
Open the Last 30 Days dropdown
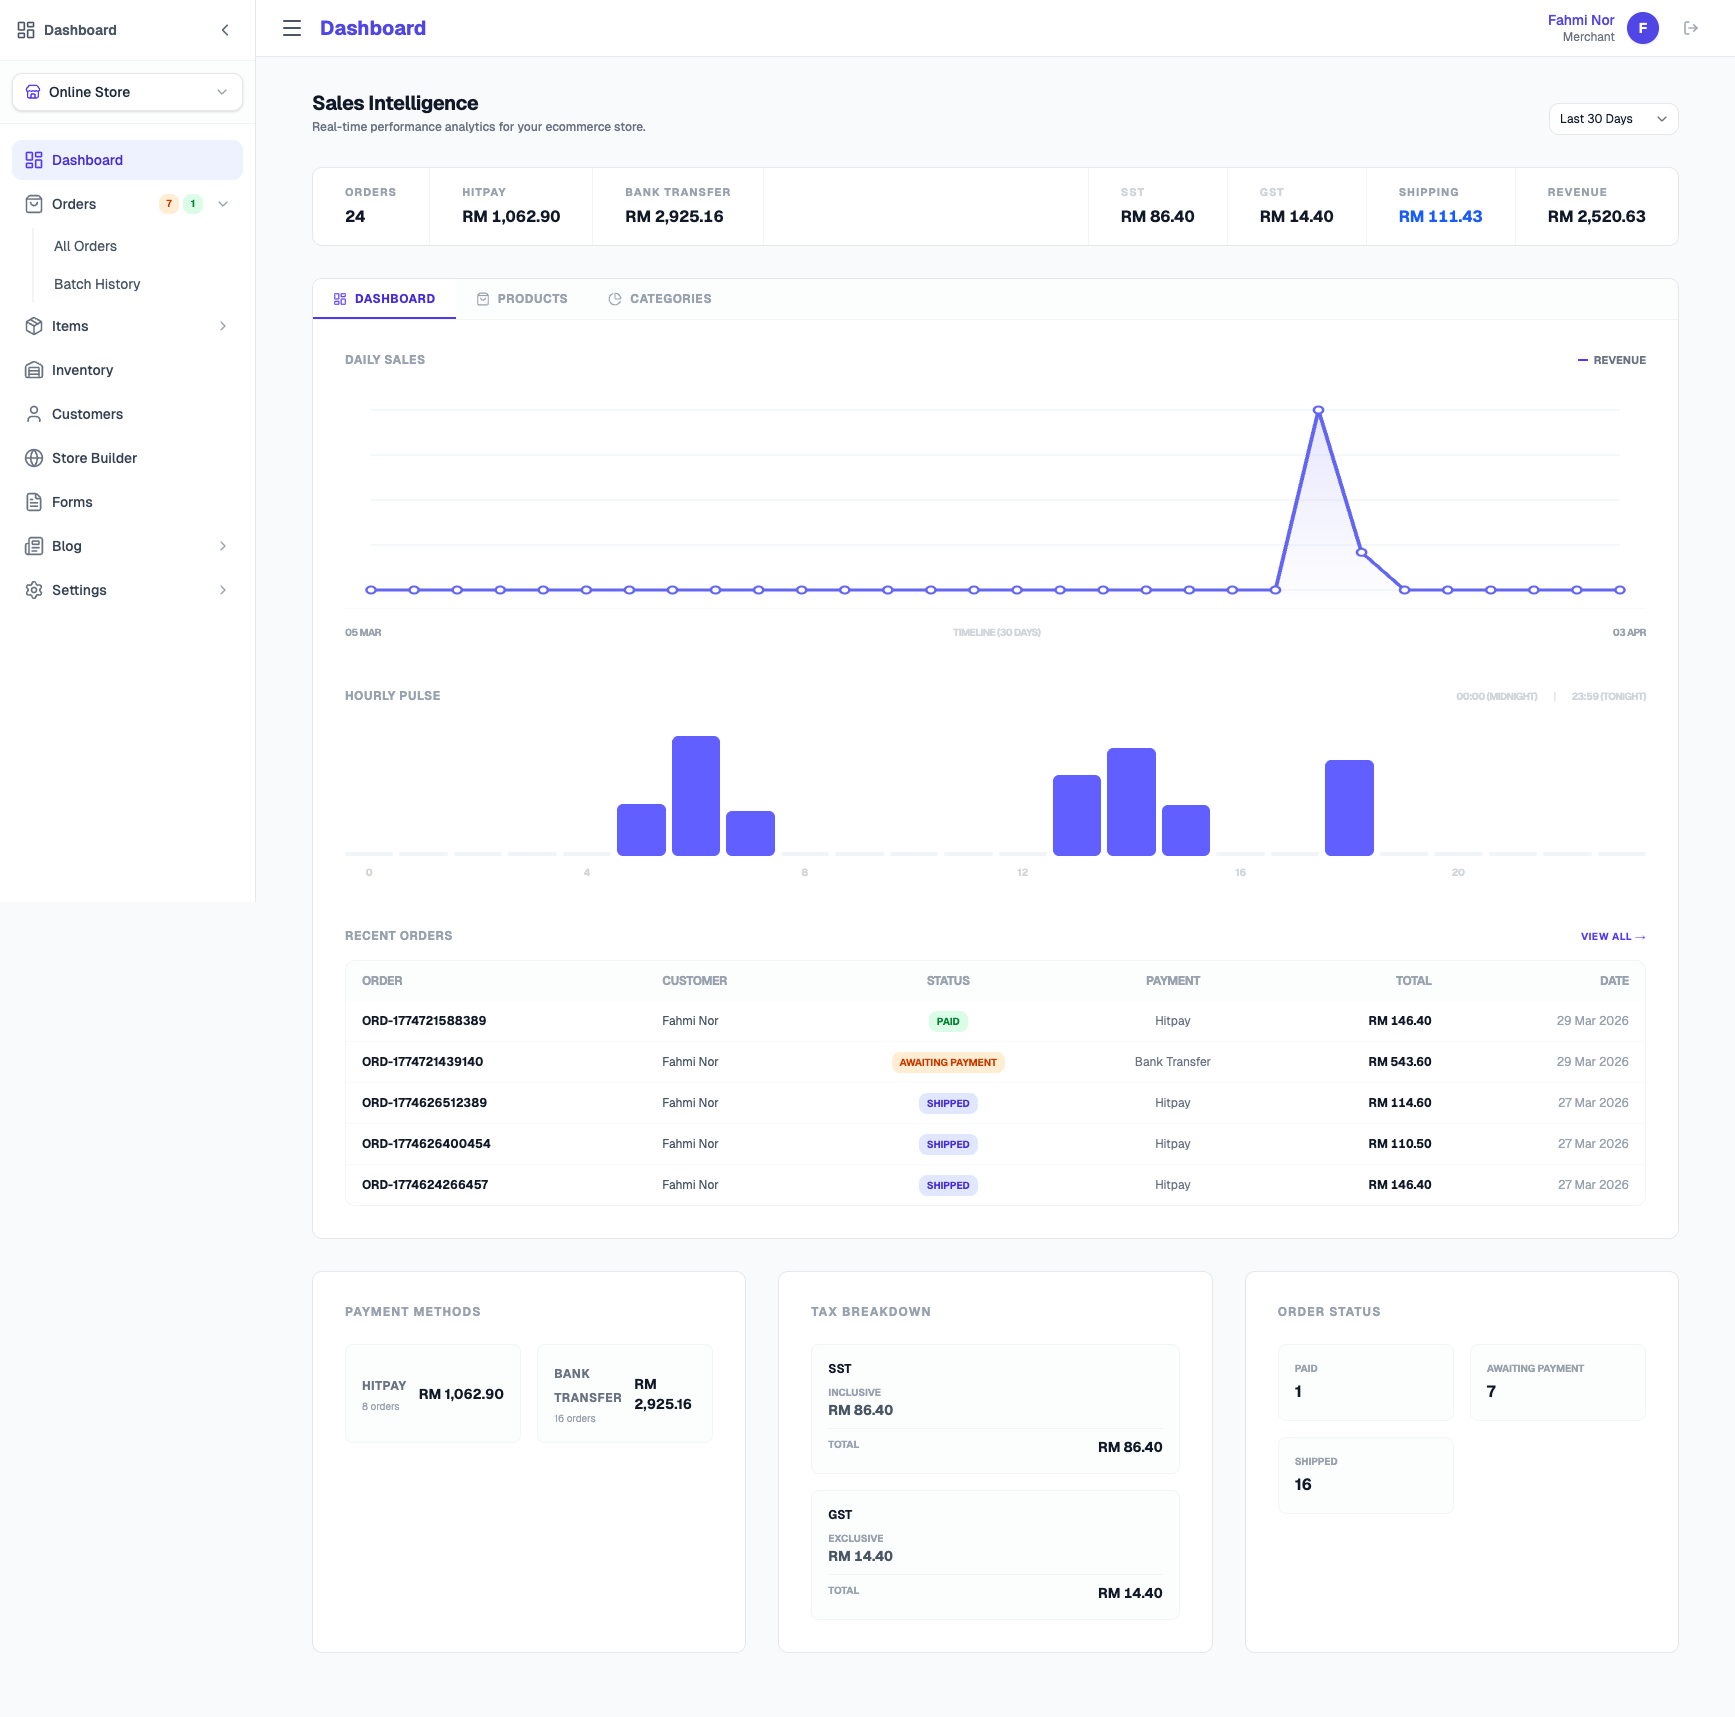[x=1612, y=118]
